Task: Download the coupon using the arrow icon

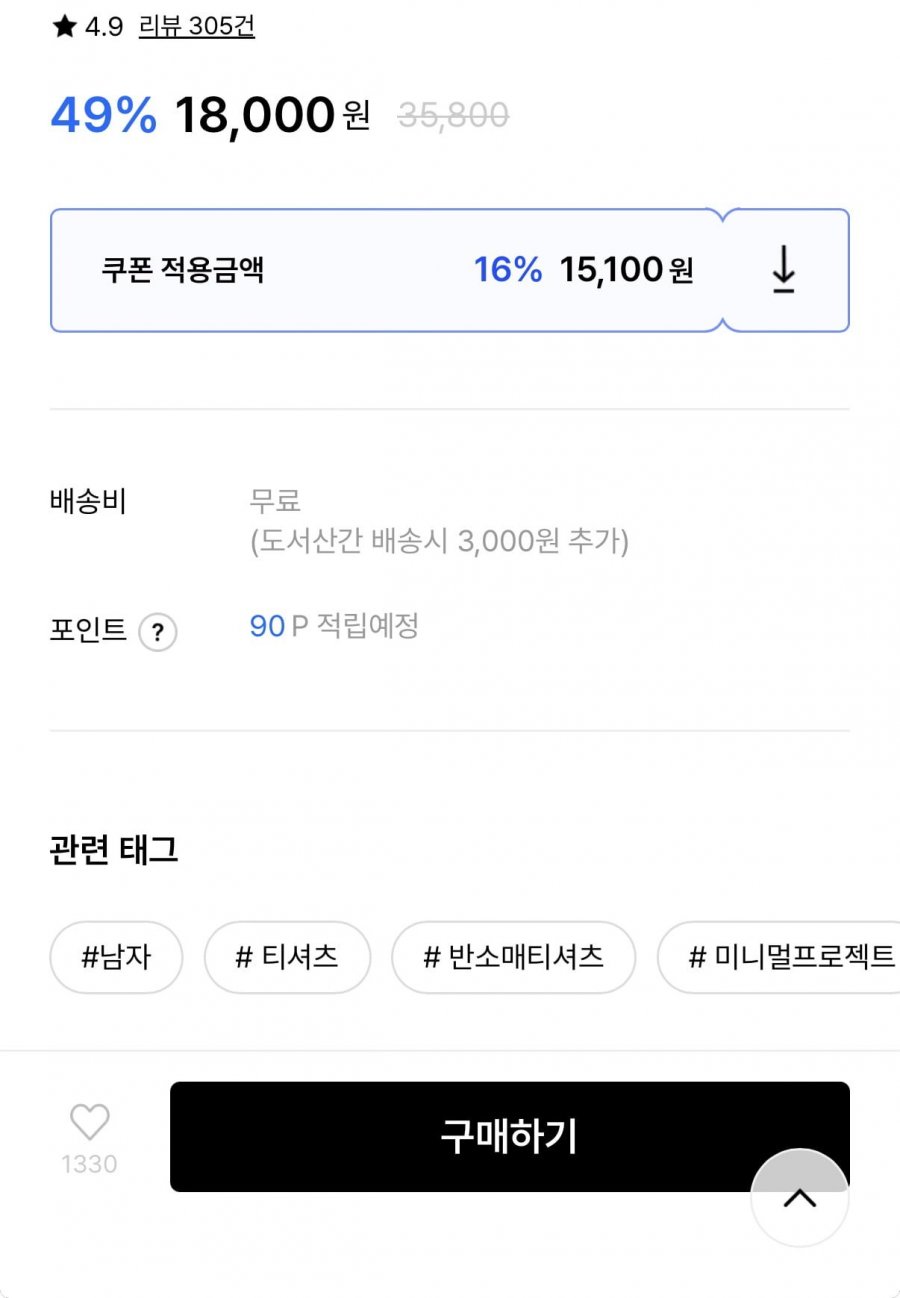Action: tap(784, 270)
